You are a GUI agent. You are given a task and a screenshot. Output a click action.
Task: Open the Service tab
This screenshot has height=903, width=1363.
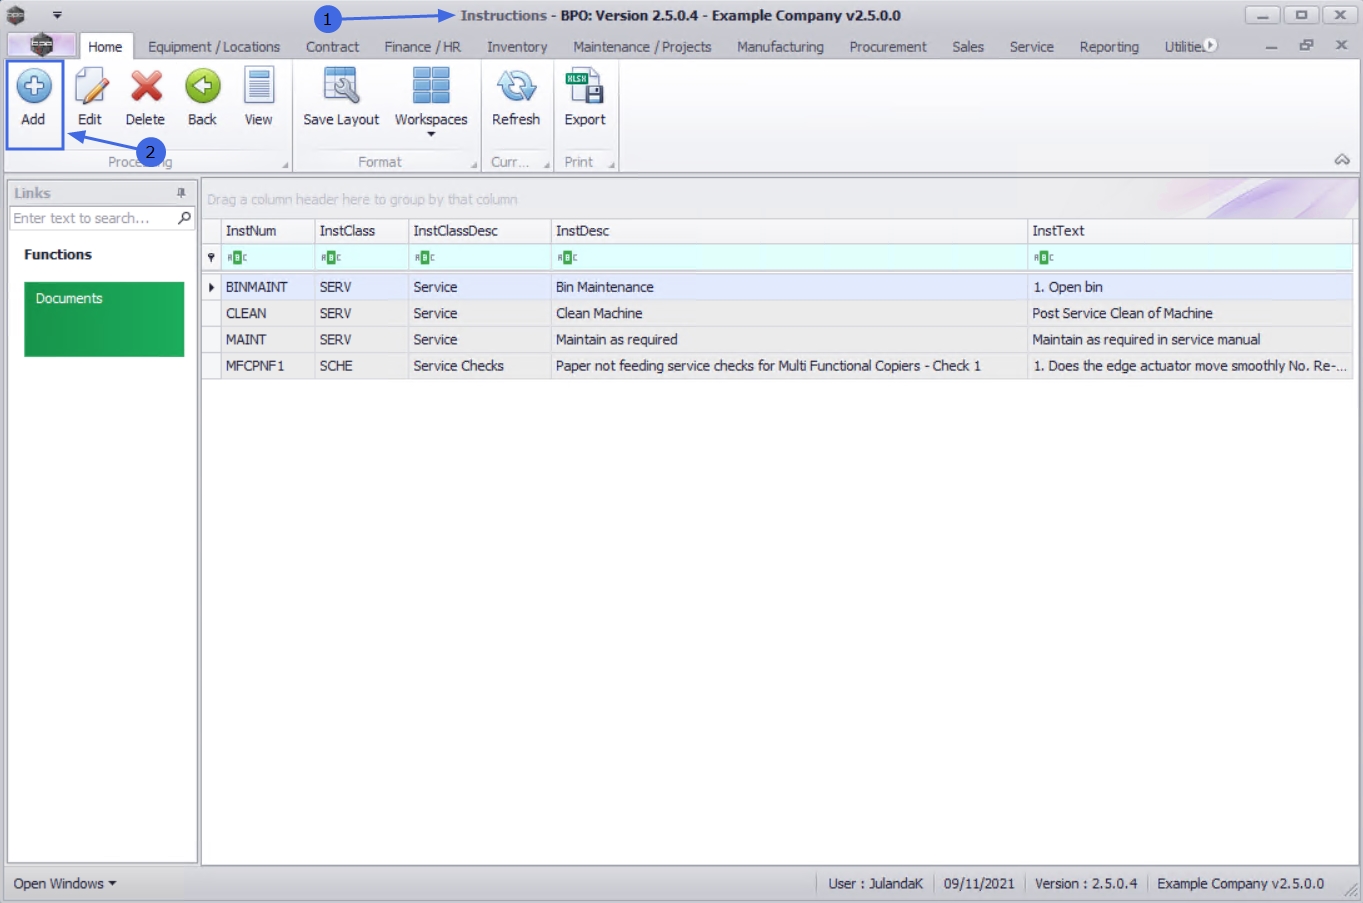[1031, 46]
